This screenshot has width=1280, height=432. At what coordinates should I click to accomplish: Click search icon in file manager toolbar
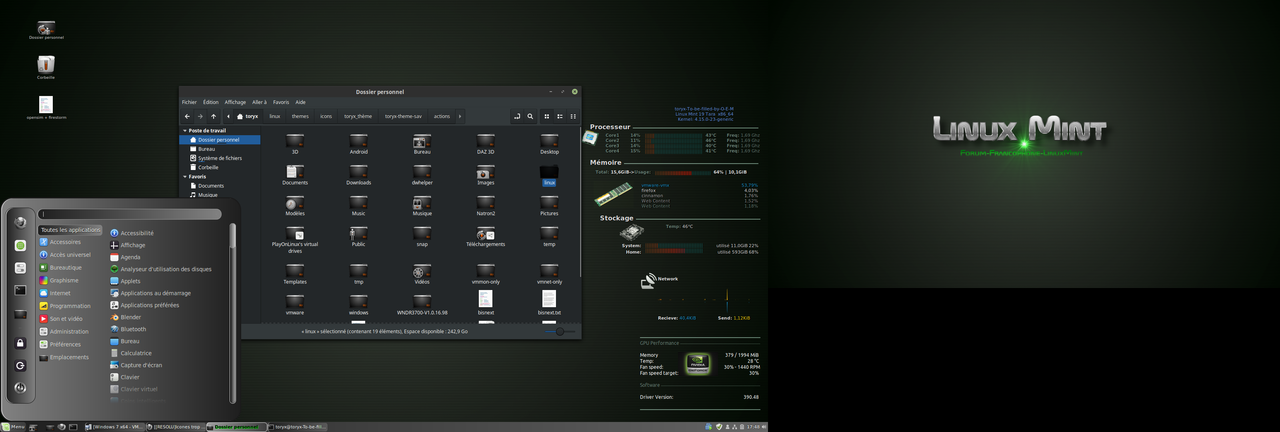pyautogui.click(x=530, y=116)
